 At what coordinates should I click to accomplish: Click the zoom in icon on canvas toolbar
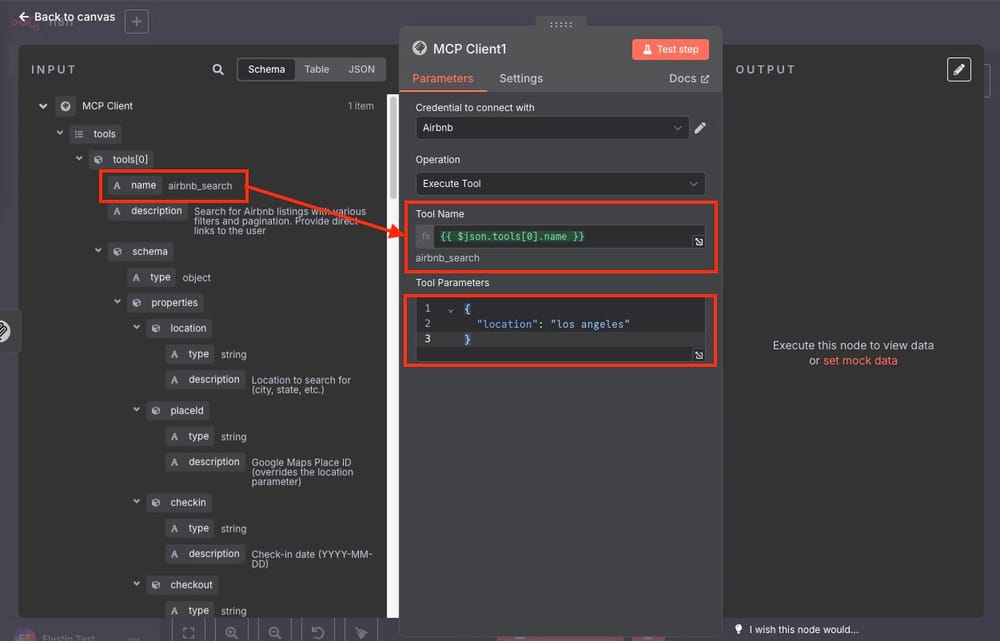point(232,631)
